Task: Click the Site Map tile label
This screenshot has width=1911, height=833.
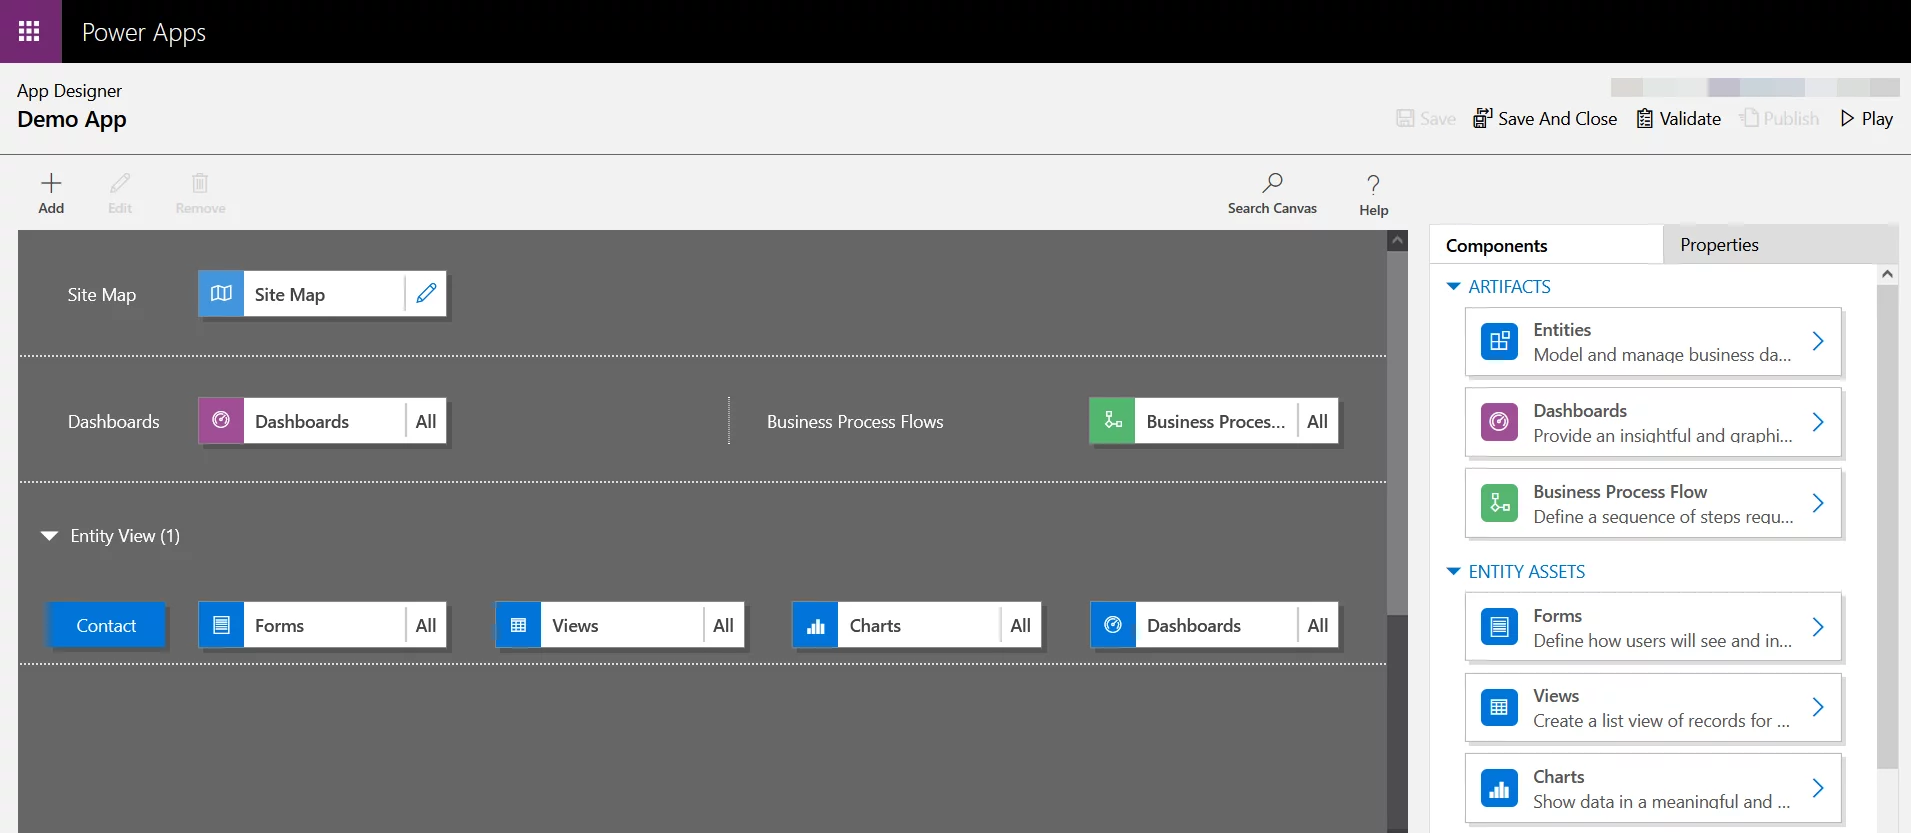Action: (290, 294)
